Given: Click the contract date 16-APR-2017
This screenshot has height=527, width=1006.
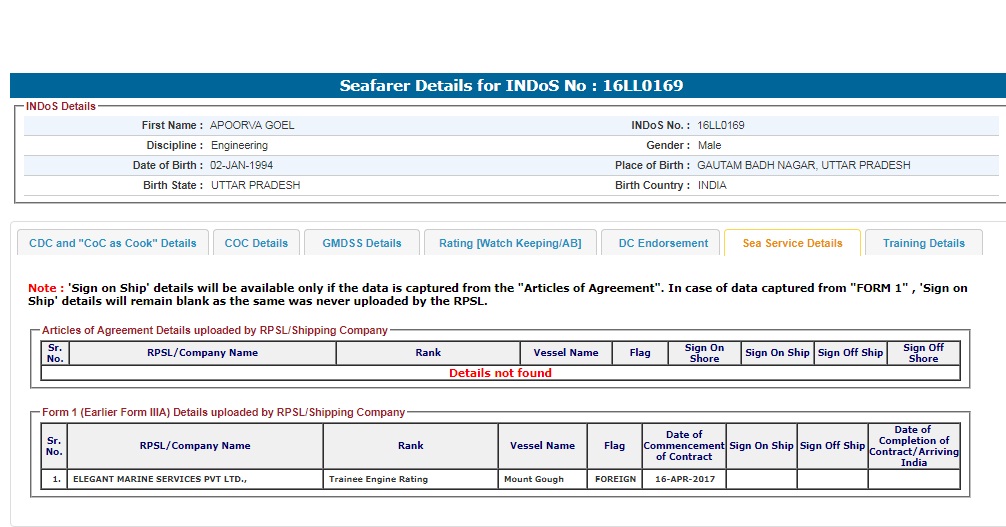Looking at the screenshot, I should (x=685, y=479).
